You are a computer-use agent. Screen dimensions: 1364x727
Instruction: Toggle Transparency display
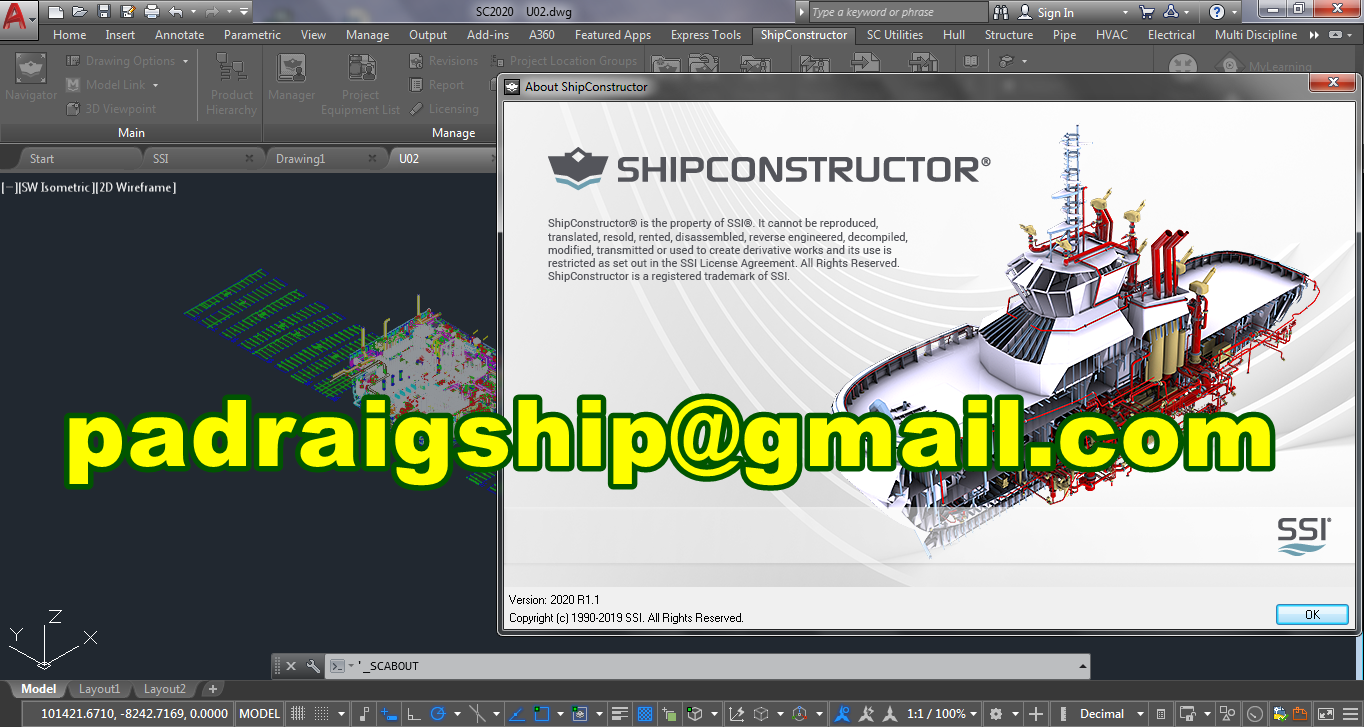[x=645, y=714]
